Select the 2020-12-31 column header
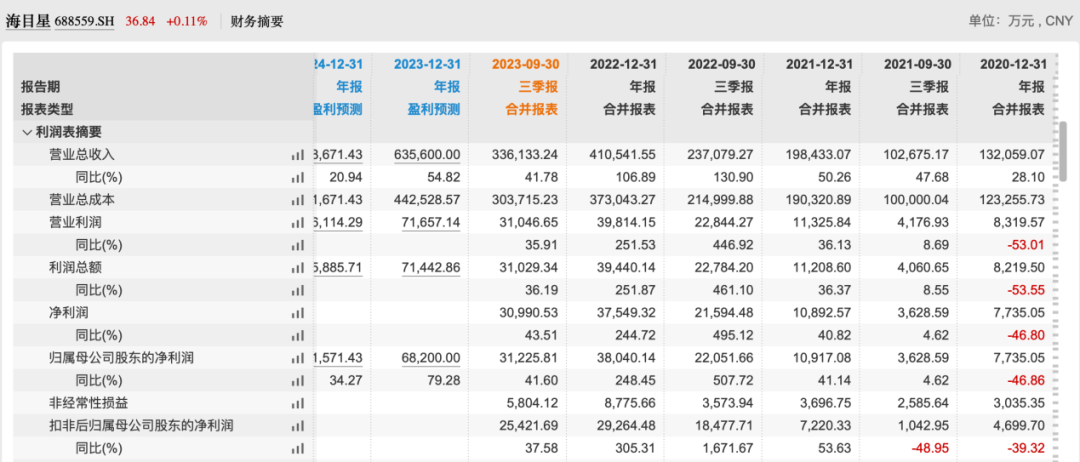Viewport: 1080px width, 462px height. click(1013, 64)
